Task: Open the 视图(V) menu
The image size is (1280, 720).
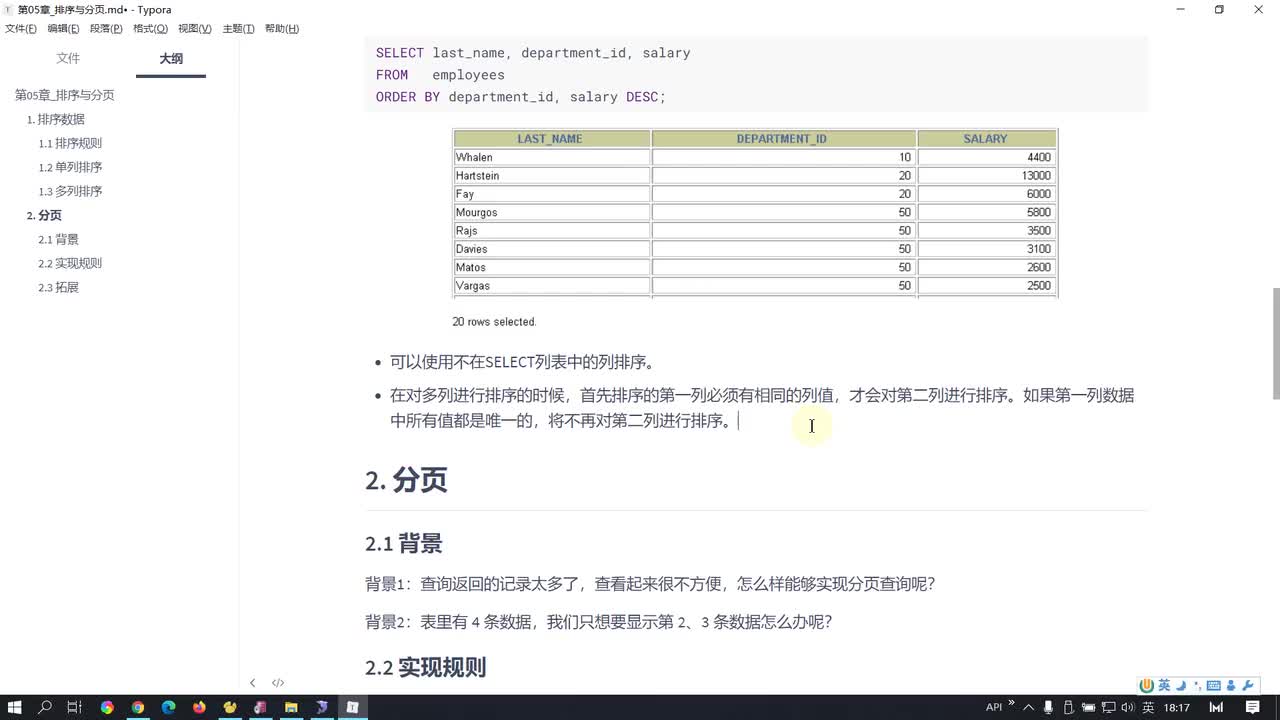Action: coord(194,28)
